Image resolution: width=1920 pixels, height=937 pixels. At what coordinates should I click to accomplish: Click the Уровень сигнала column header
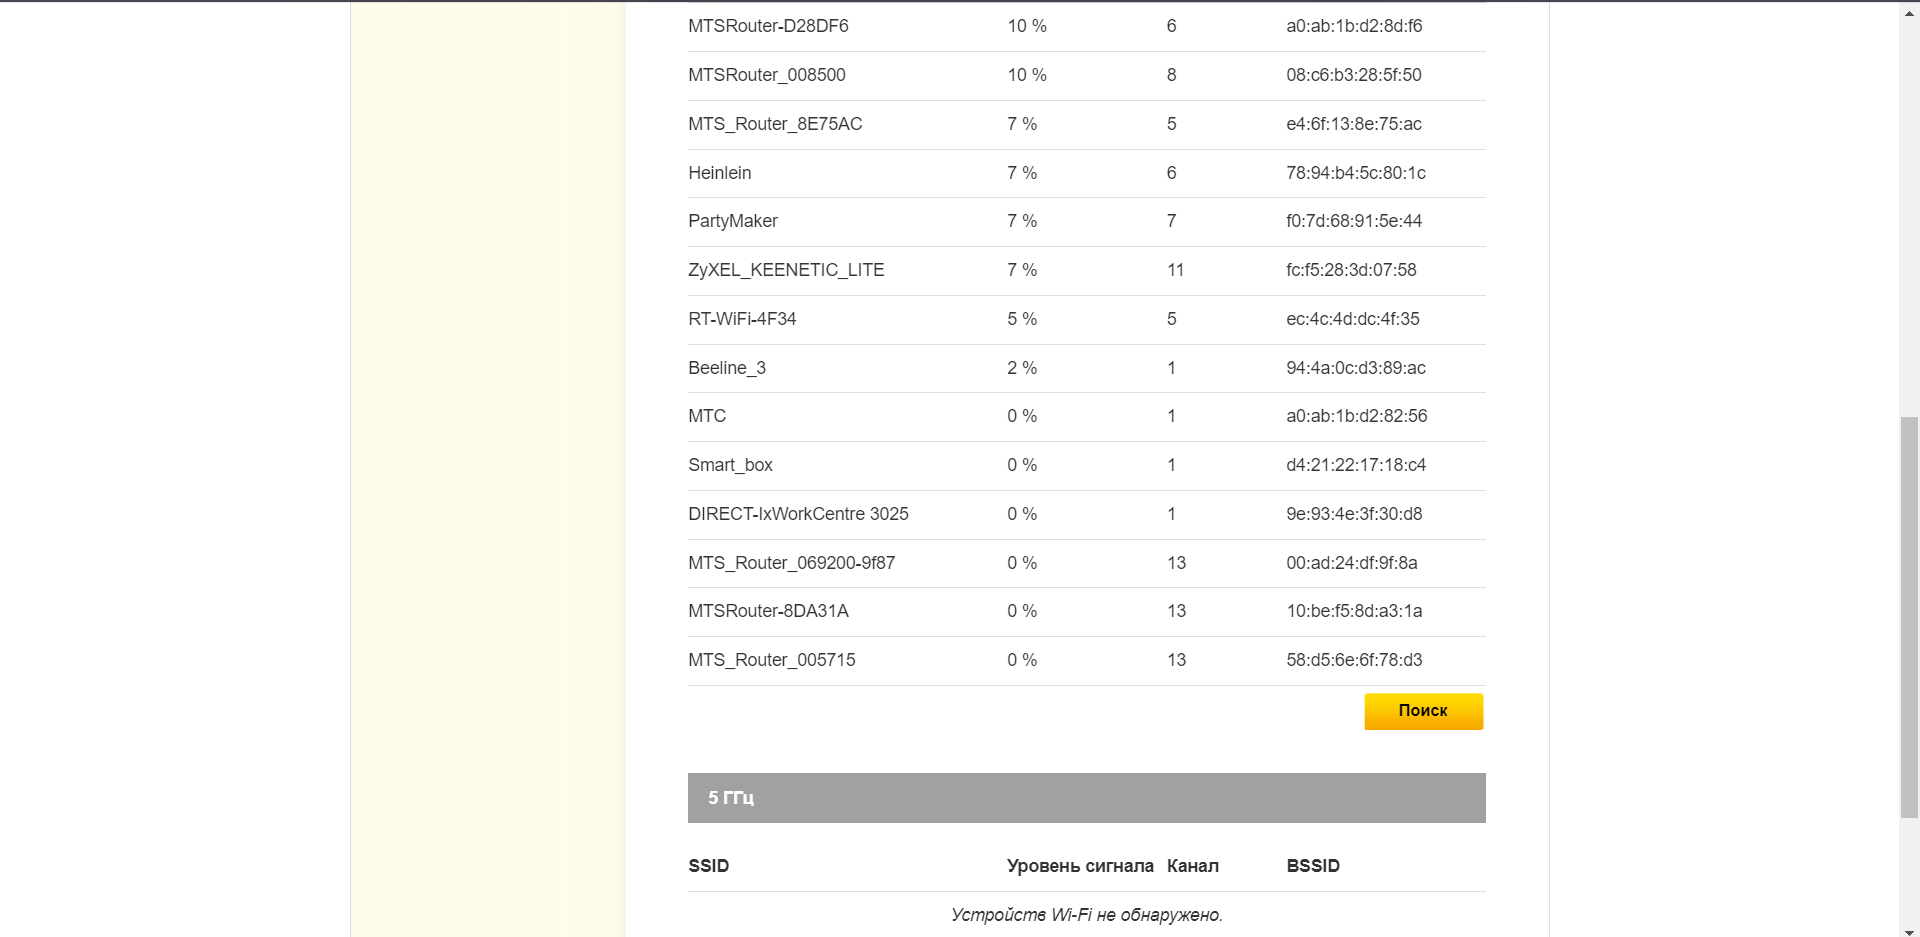coord(1080,866)
